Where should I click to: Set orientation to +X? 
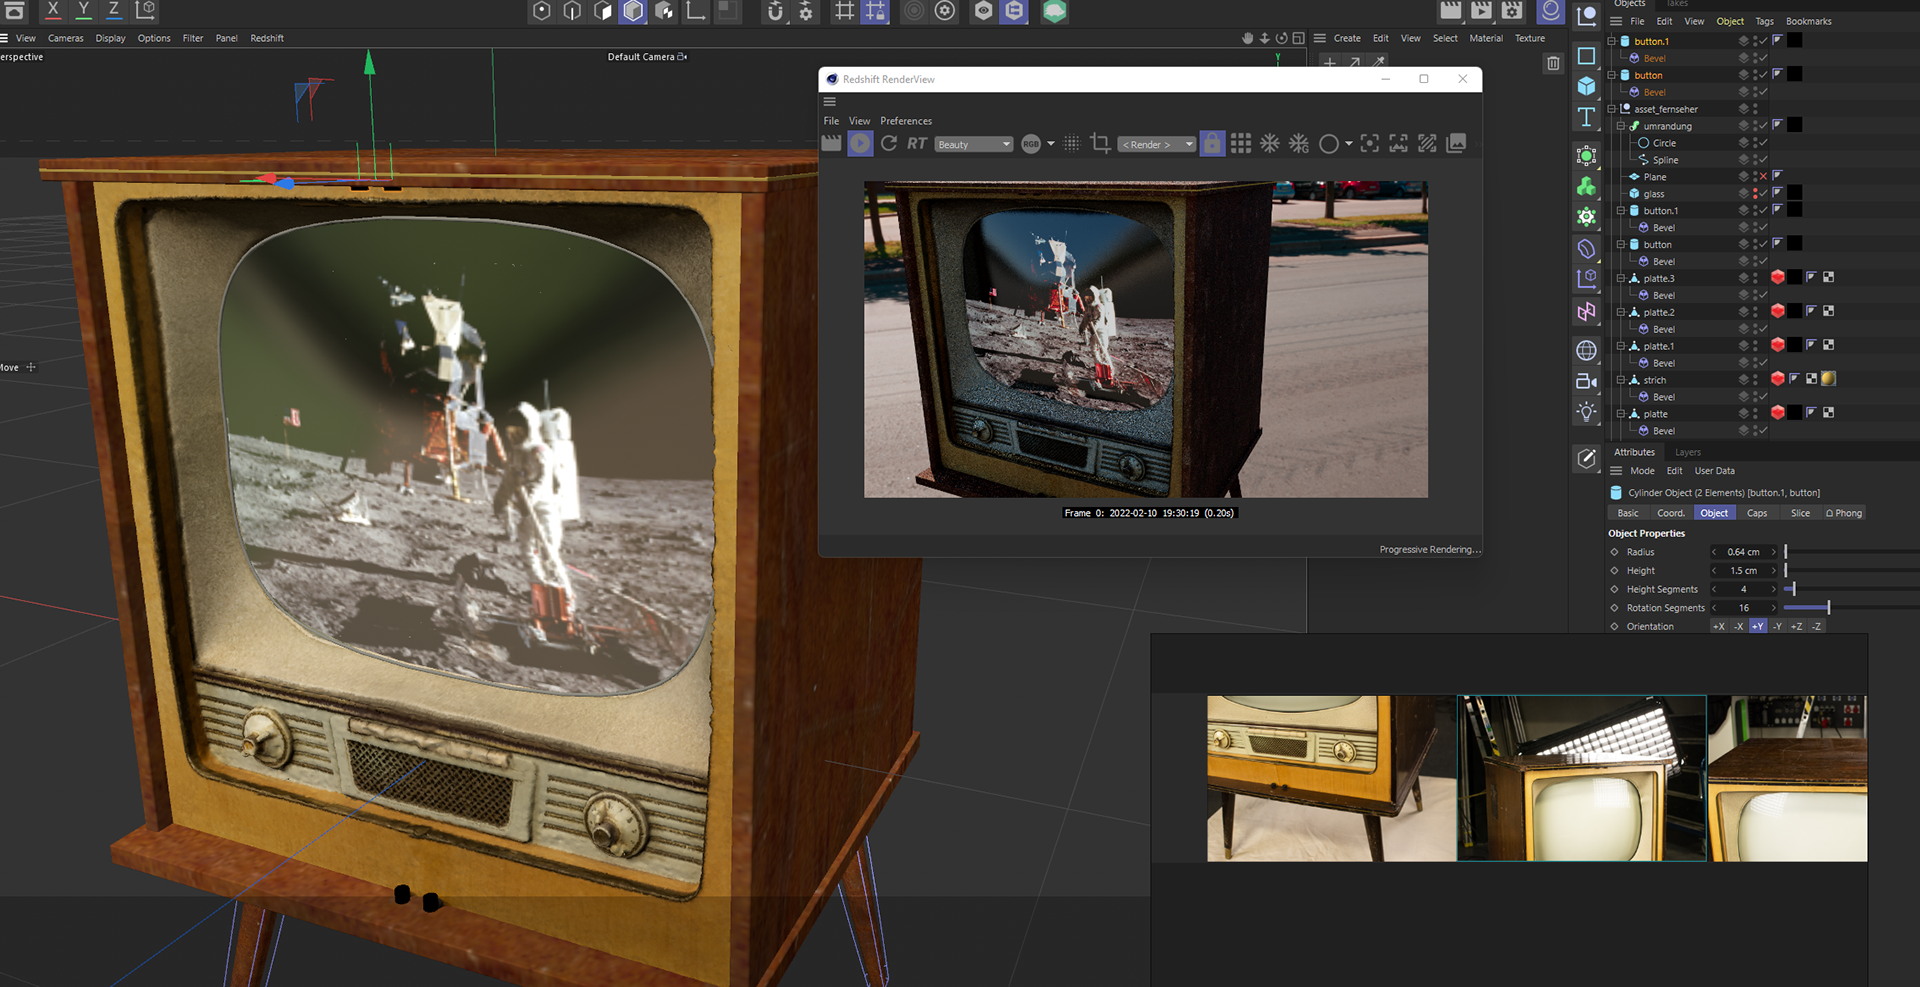pos(1719,626)
